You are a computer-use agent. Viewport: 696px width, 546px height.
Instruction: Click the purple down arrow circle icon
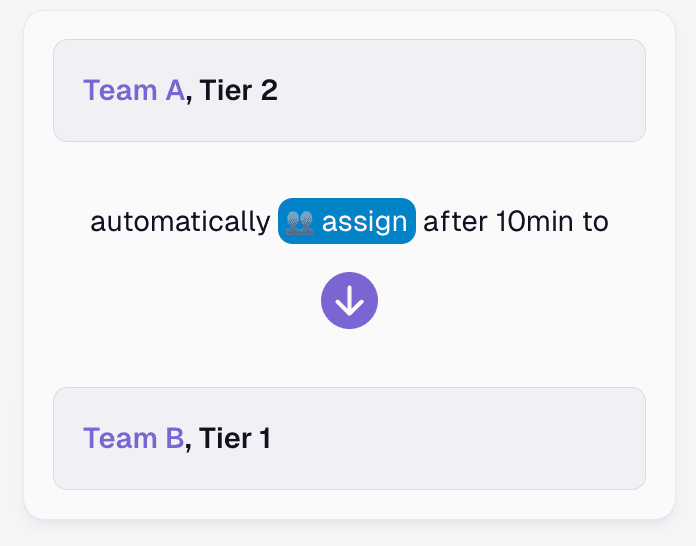[x=349, y=301]
